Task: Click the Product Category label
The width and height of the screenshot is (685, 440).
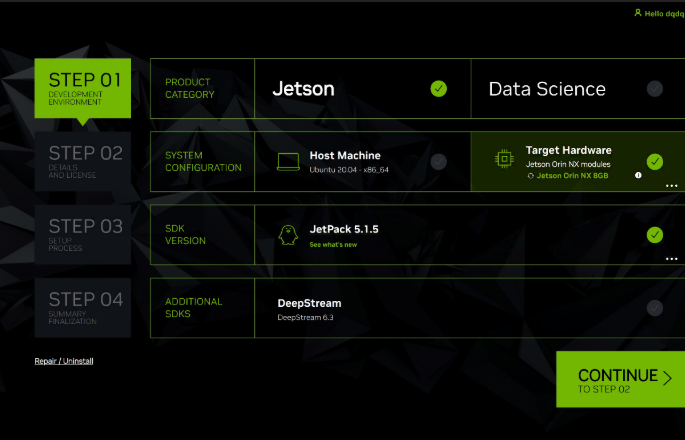Action: (x=190, y=88)
